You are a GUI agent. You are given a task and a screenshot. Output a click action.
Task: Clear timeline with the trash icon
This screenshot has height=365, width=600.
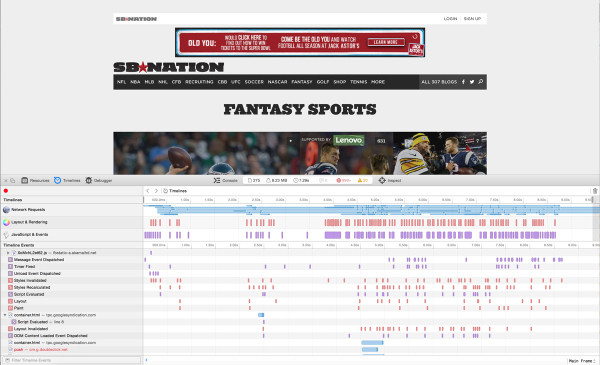[x=595, y=191]
